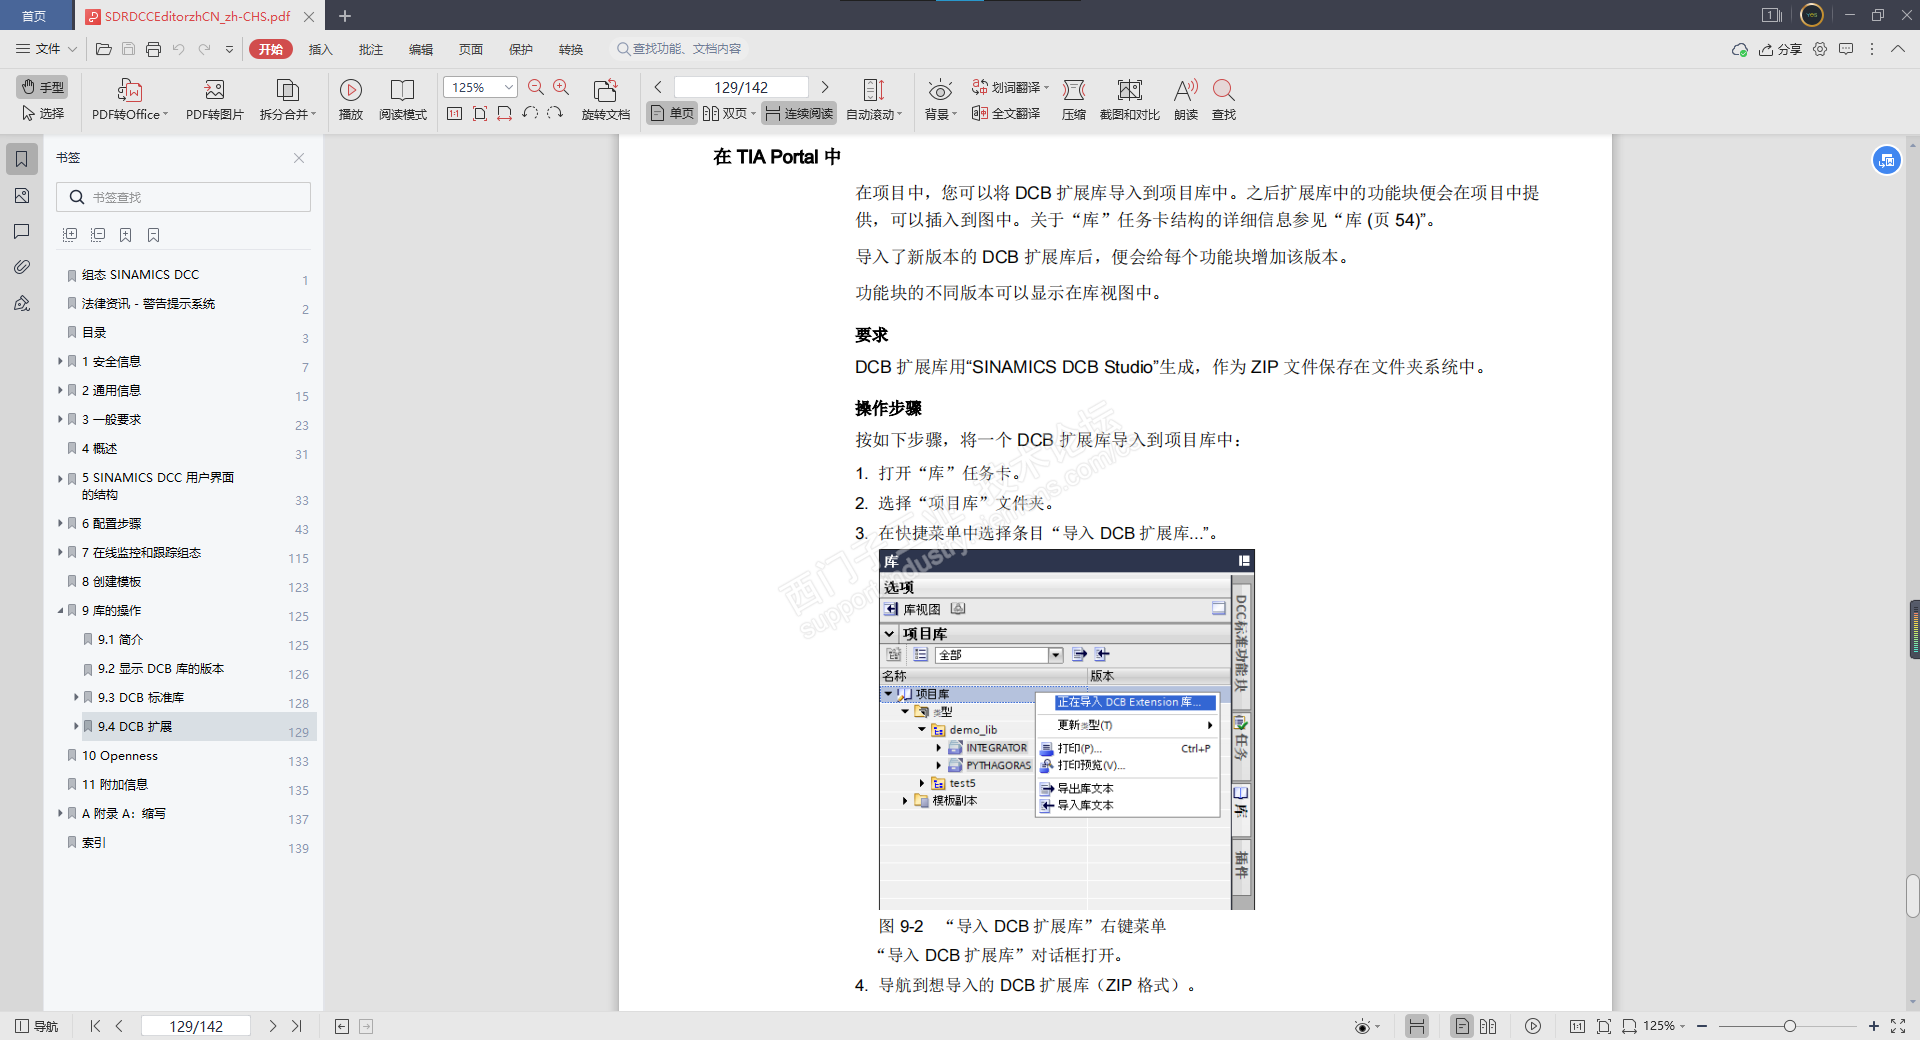This screenshot has height=1040, width=1920.
Task: Open the 旋转文档 rotate document tool
Action: 605,91
